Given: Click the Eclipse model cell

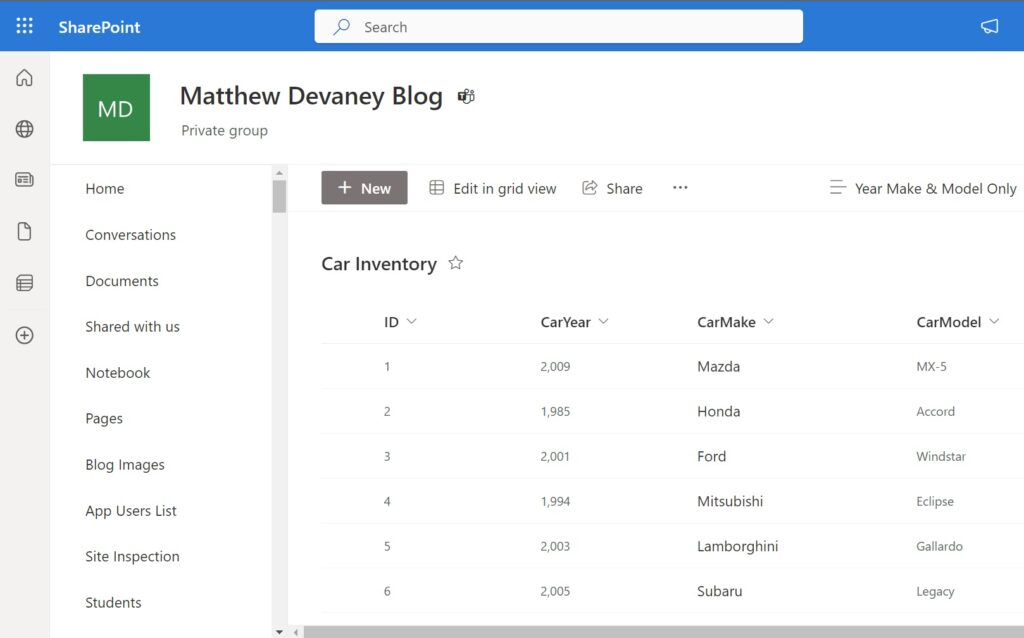Looking at the screenshot, I should [x=935, y=502].
